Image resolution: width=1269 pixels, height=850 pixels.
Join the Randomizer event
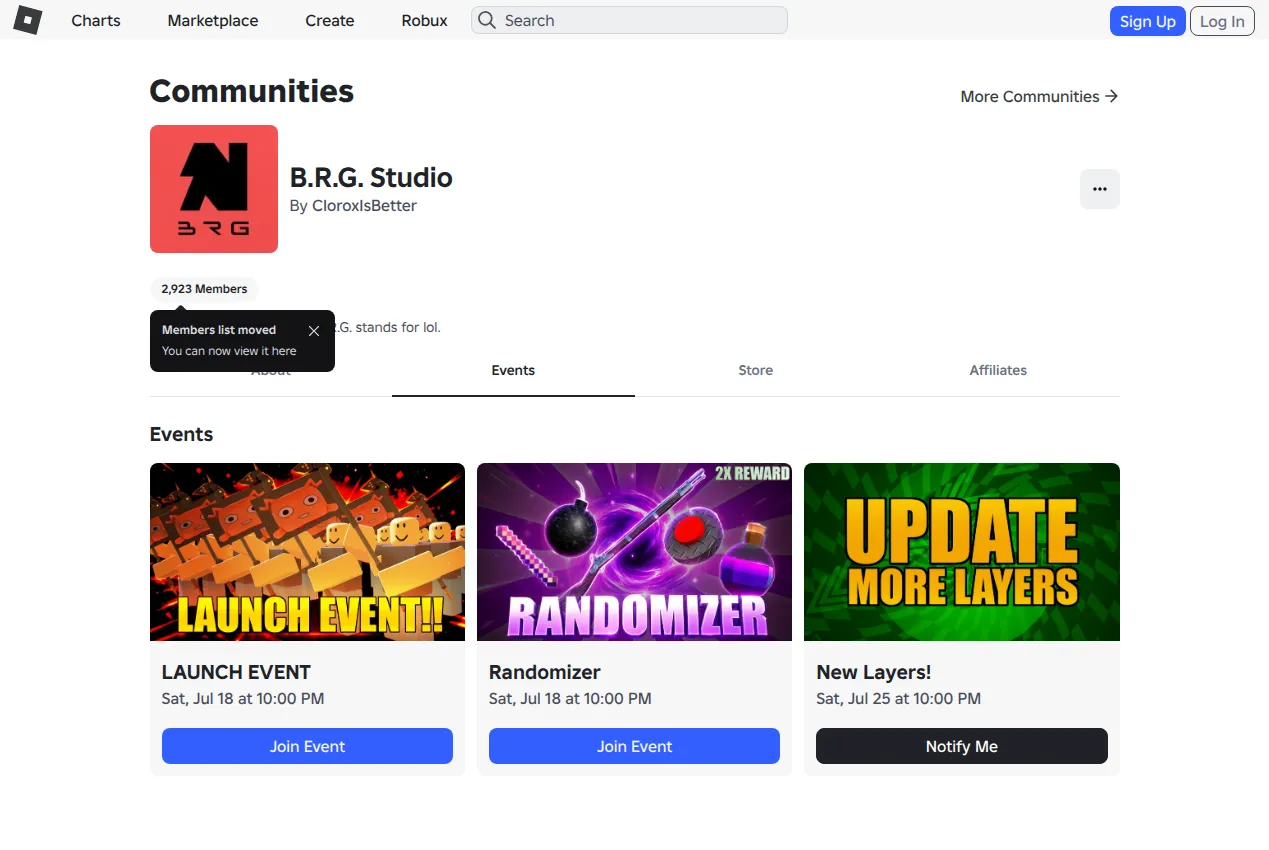(x=634, y=746)
